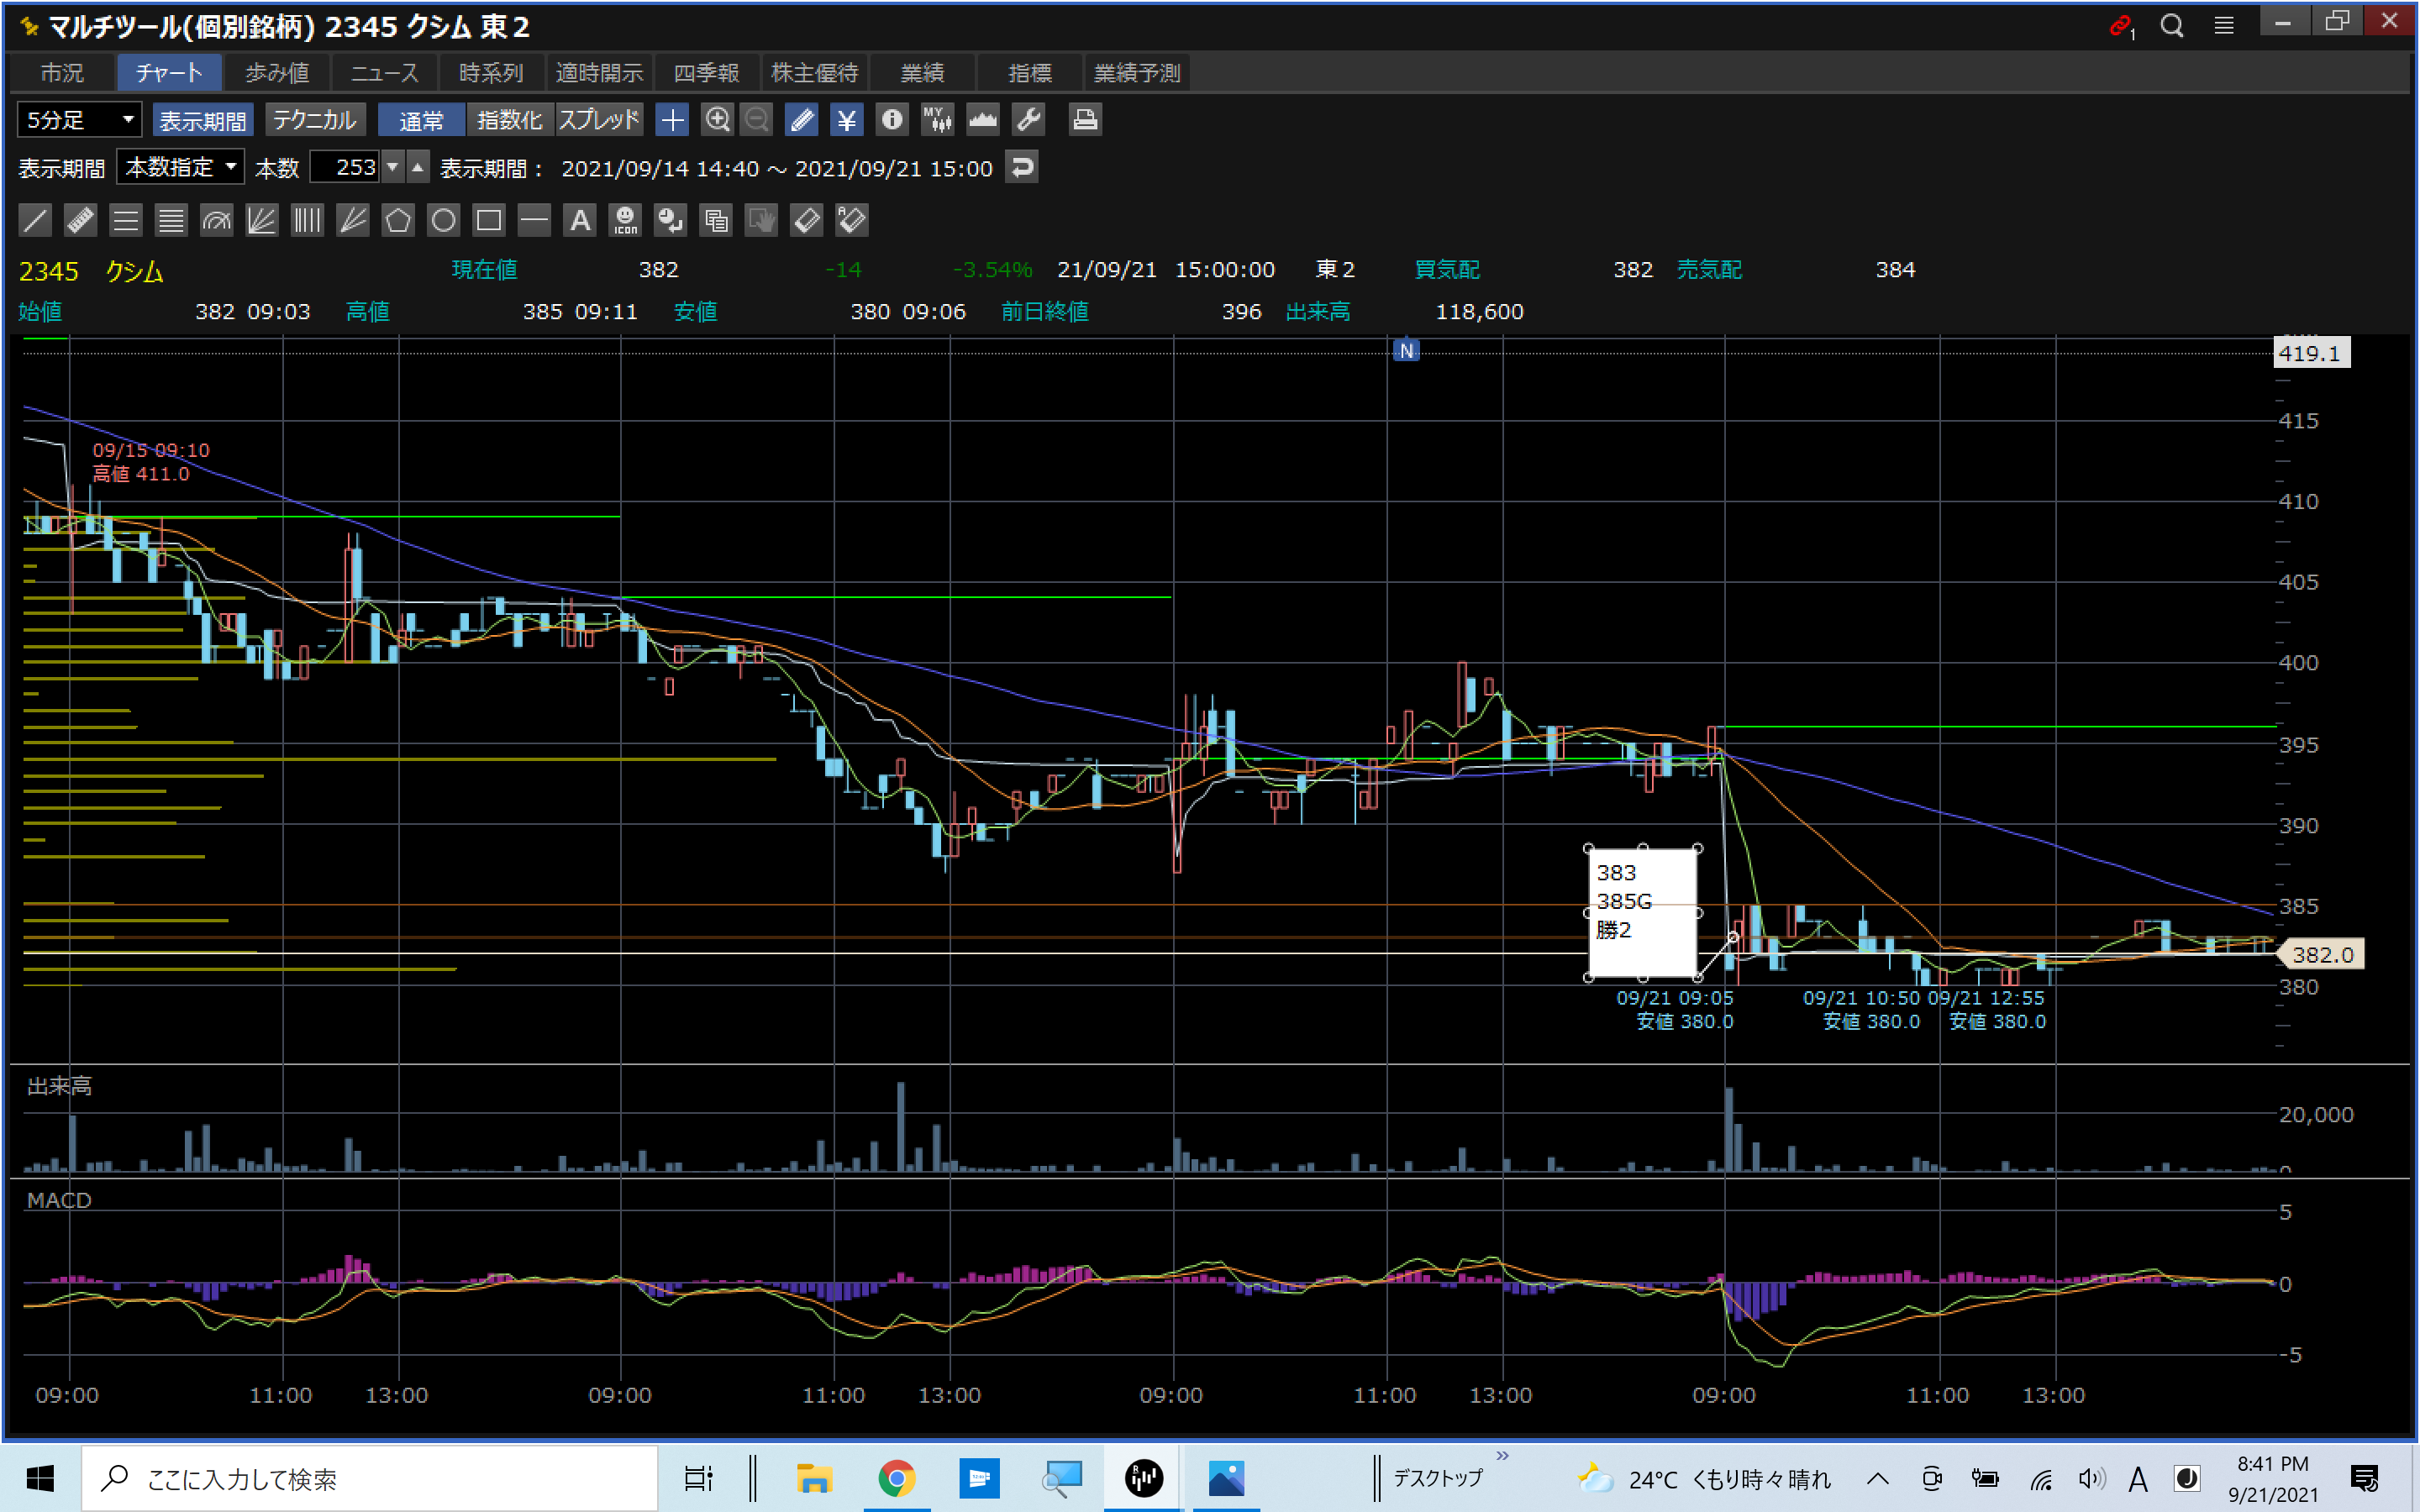Open the 5分足 timeframe dropdown
The height and width of the screenshot is (1512, 2420).
pos(79,120)
